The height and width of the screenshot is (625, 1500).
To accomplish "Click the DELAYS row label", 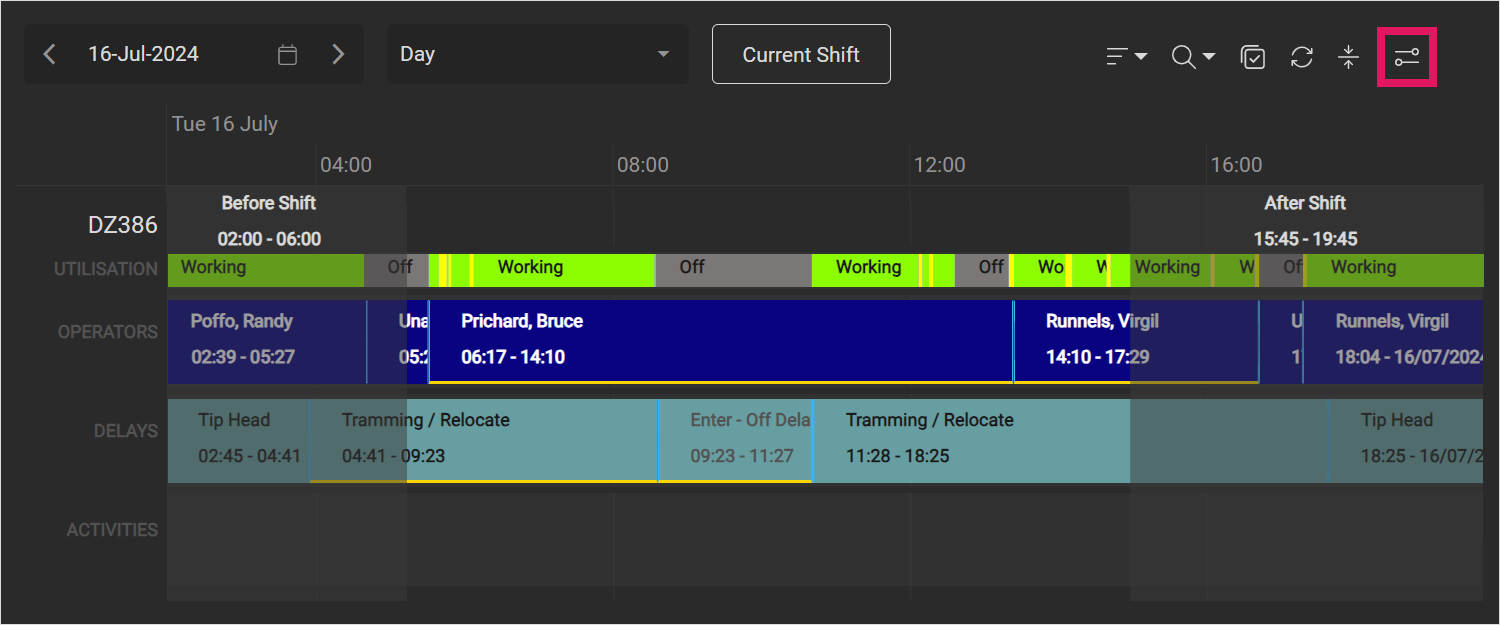I will (x=126, y=431).
